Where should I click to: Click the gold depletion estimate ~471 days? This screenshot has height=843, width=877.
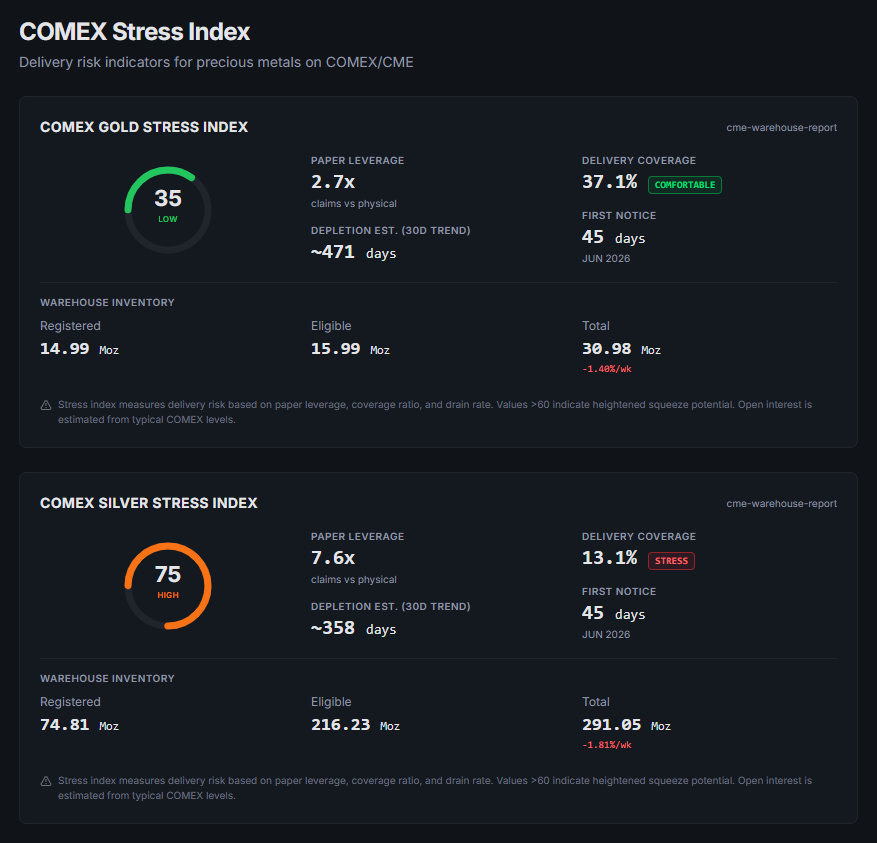(353, 253)
